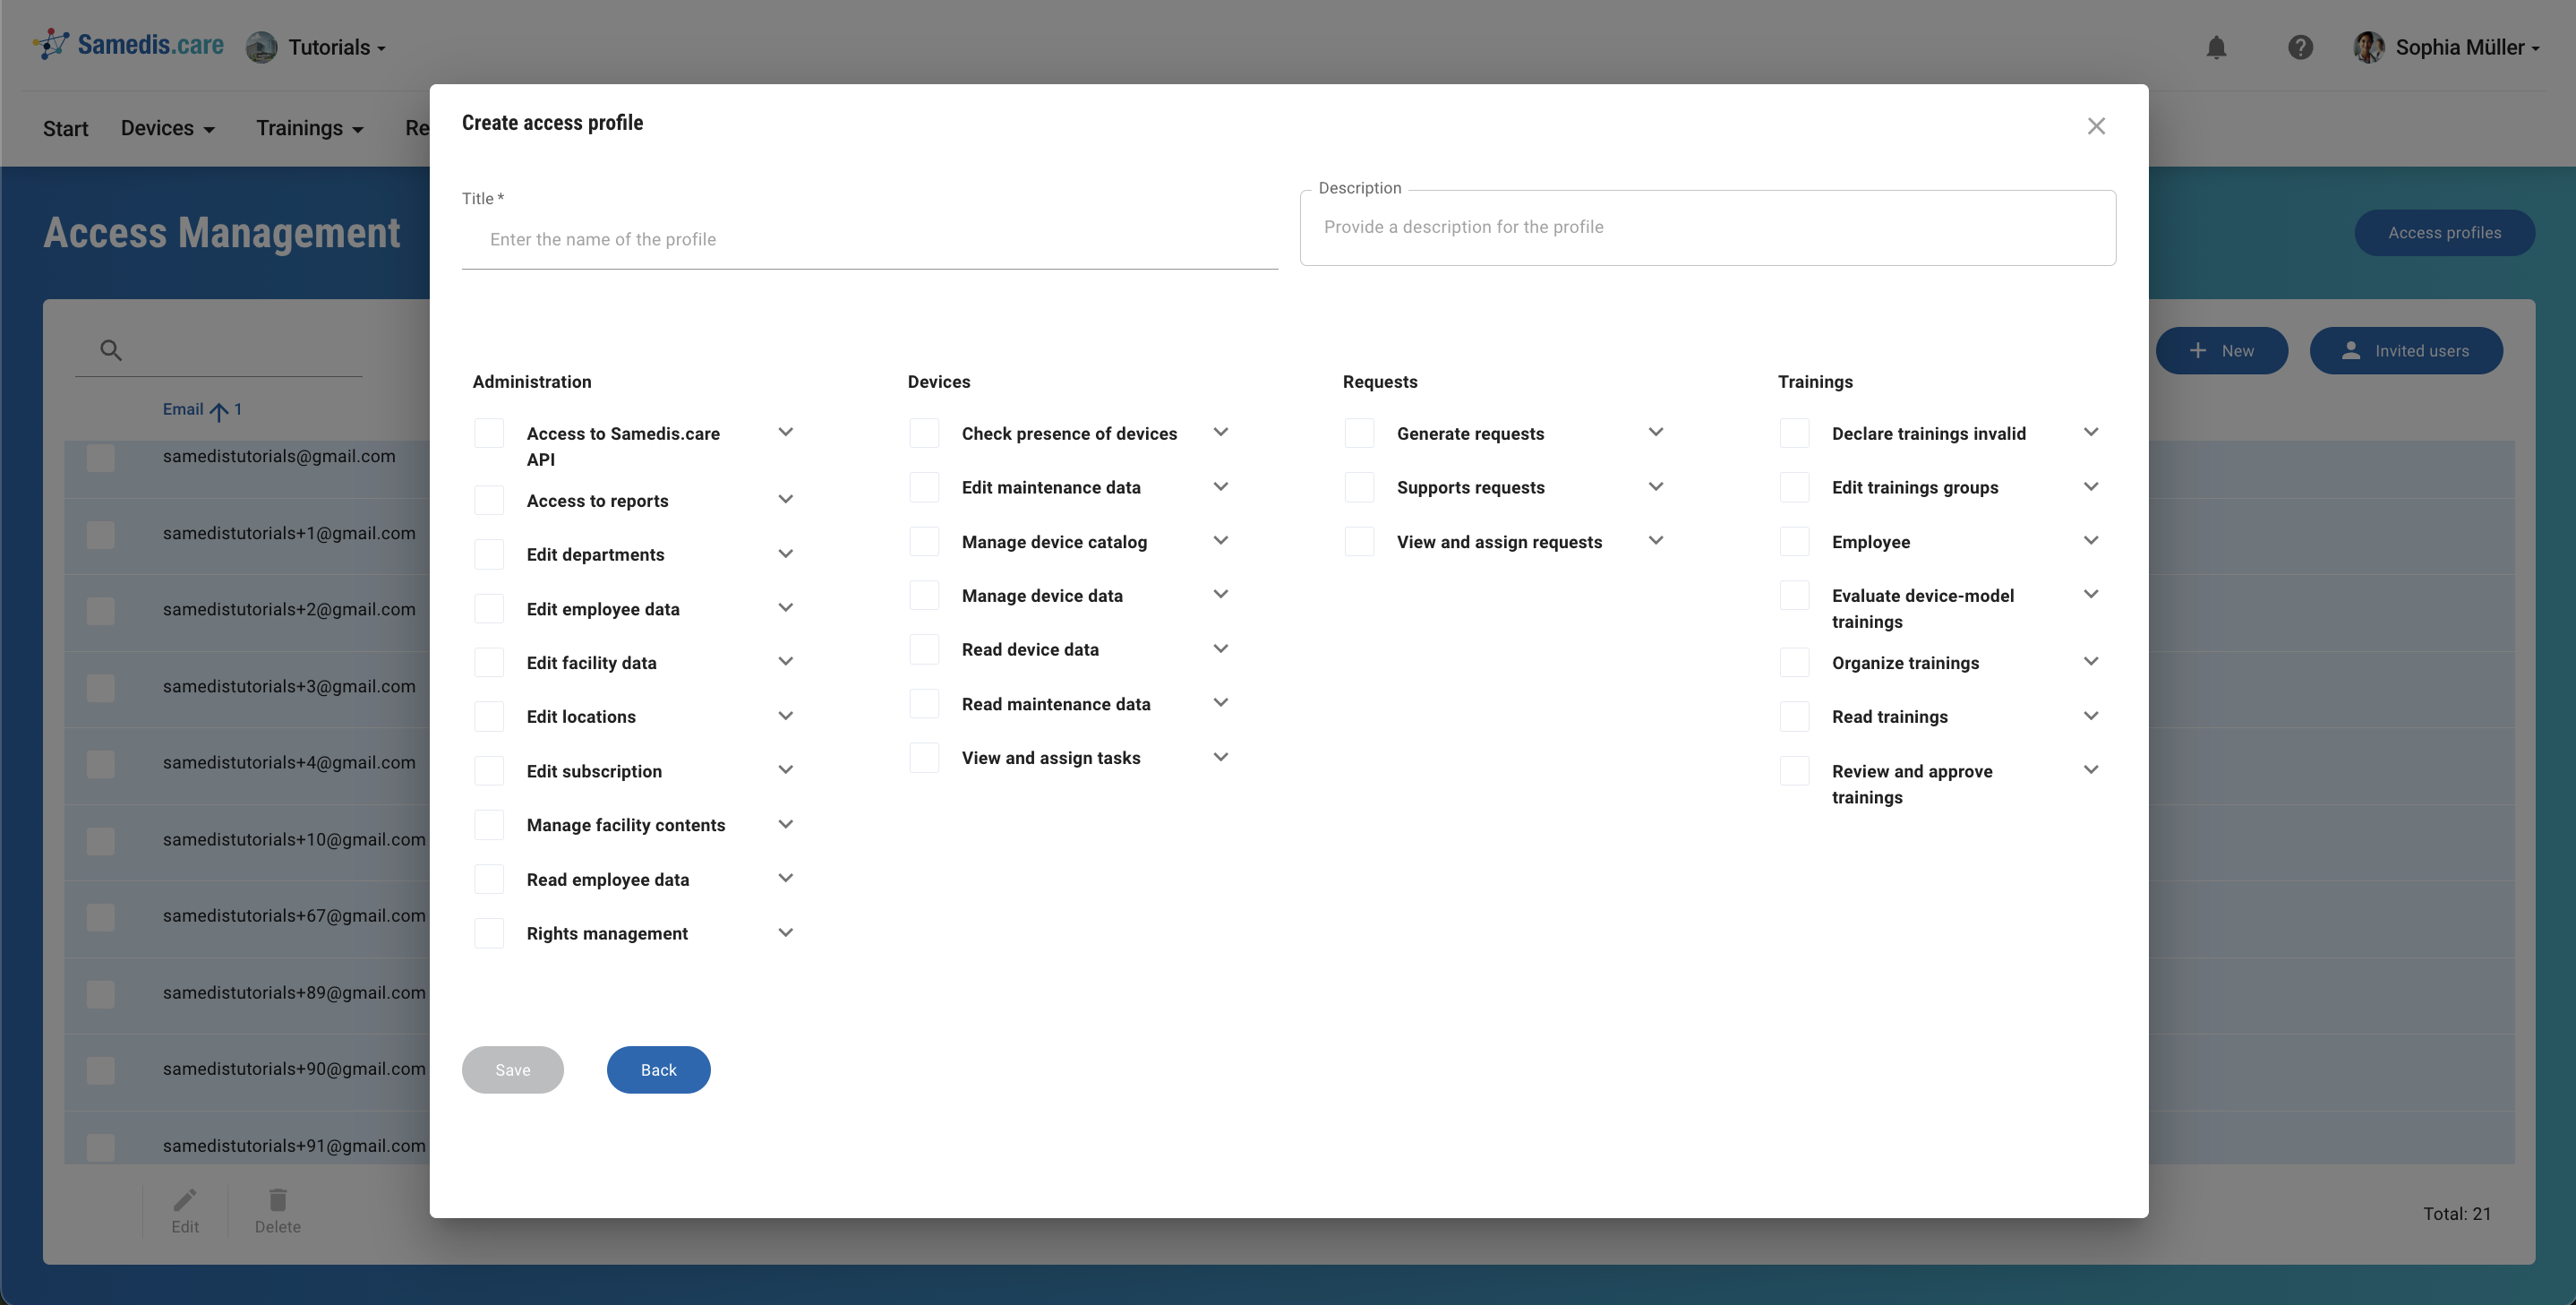The width and height of the screenshot is (2576, 1305).
Task: Enable the Read trainings checkbox
Action: (x=1794, y=715)
